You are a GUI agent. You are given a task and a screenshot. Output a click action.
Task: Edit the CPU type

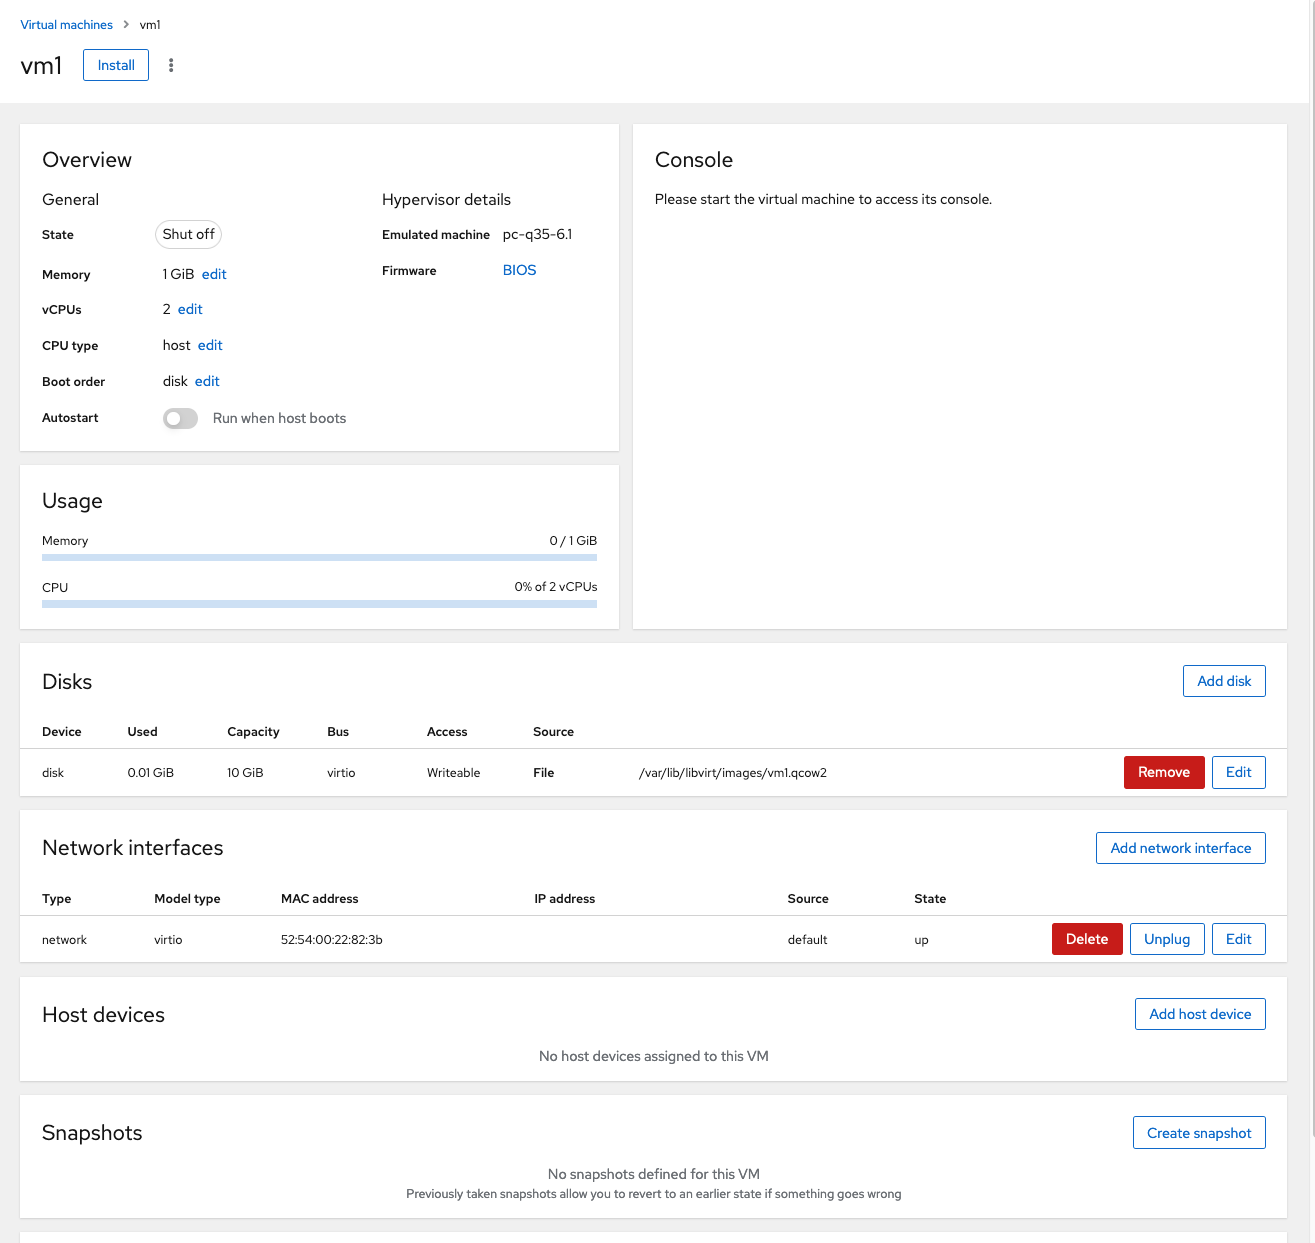tap(210, 345)
